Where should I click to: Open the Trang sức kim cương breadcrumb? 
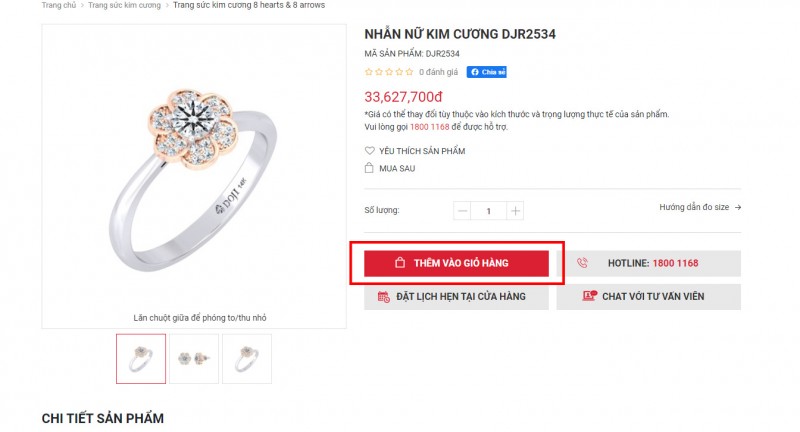pyautogui.click(x=124, y=5)
